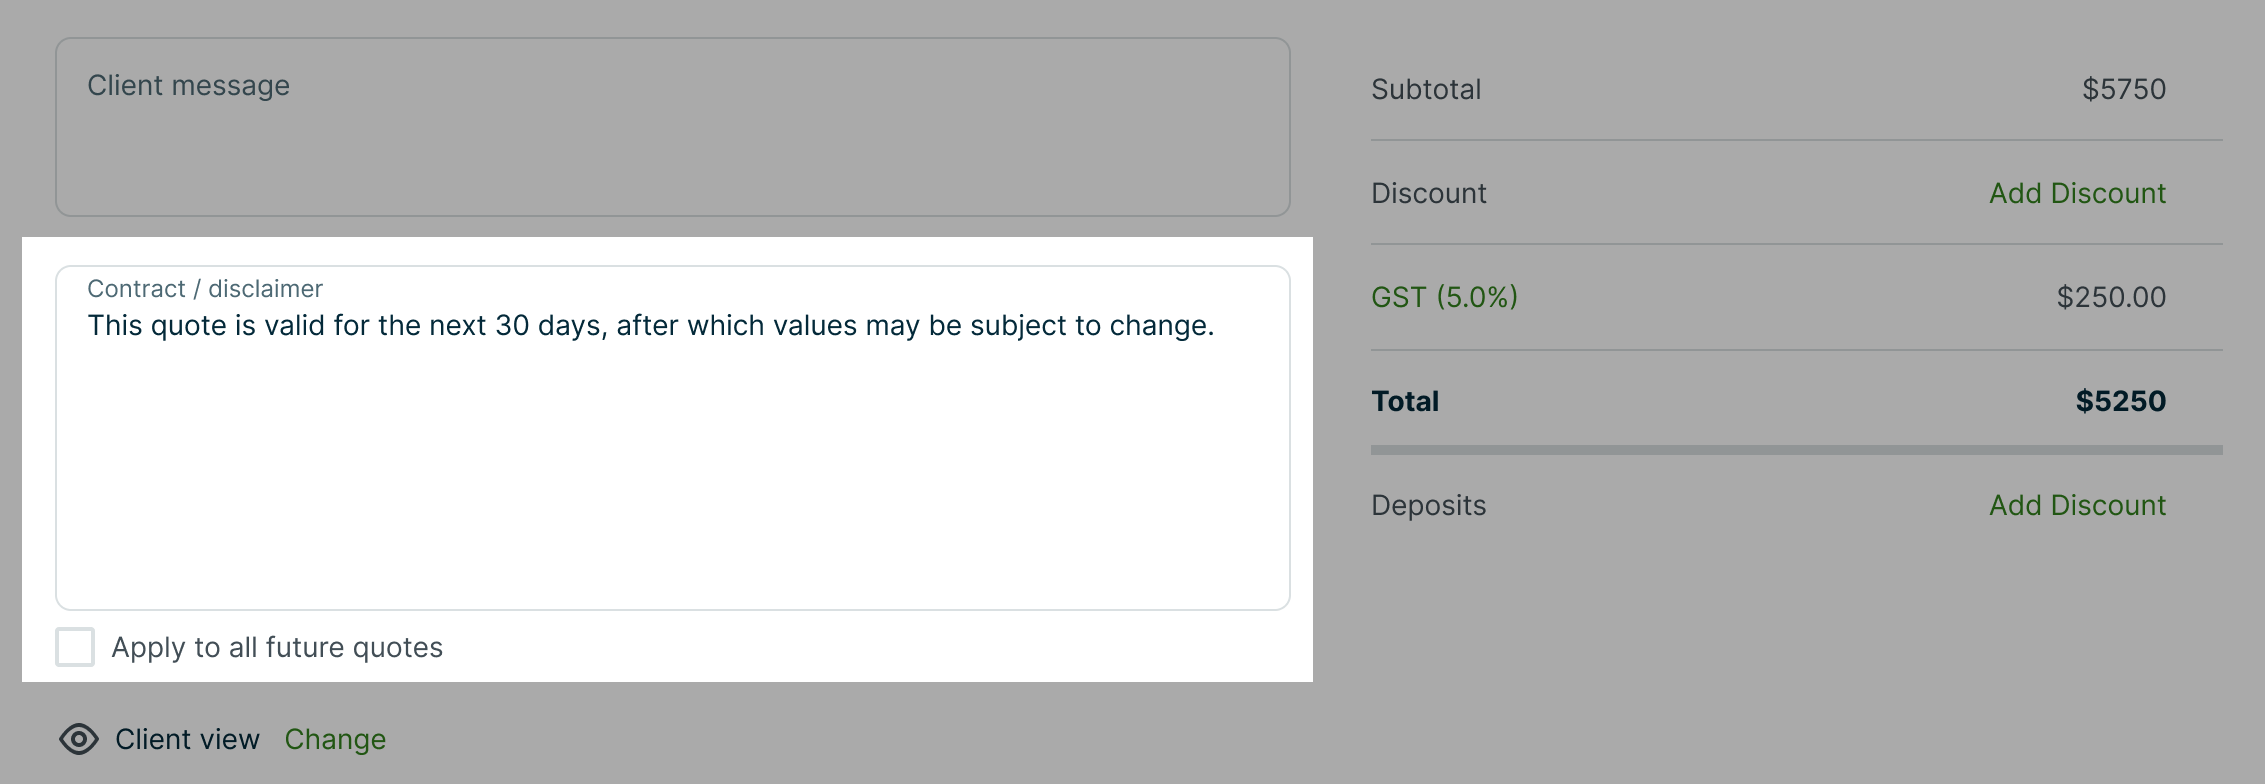Click the Deposits row label
This screenshot has width=2265, height=784.
click(1429, 505)
